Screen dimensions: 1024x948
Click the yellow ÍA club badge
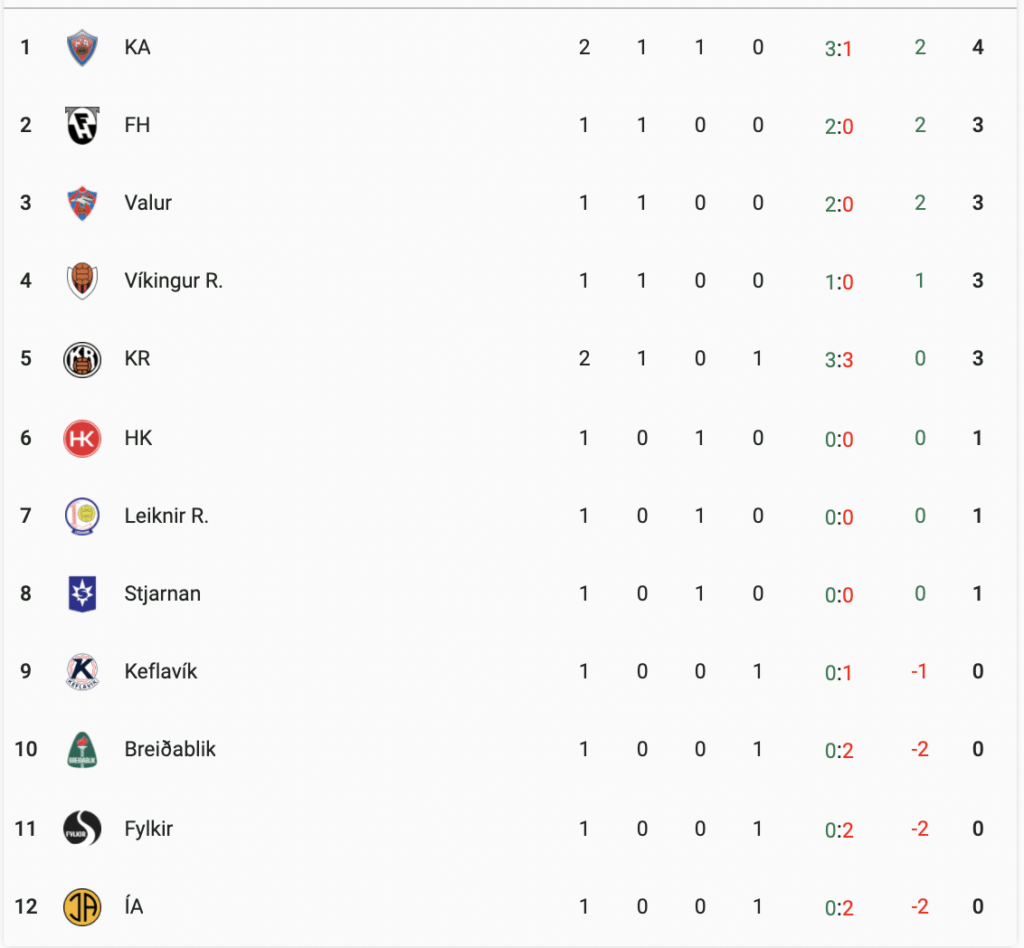pos(82,907)
